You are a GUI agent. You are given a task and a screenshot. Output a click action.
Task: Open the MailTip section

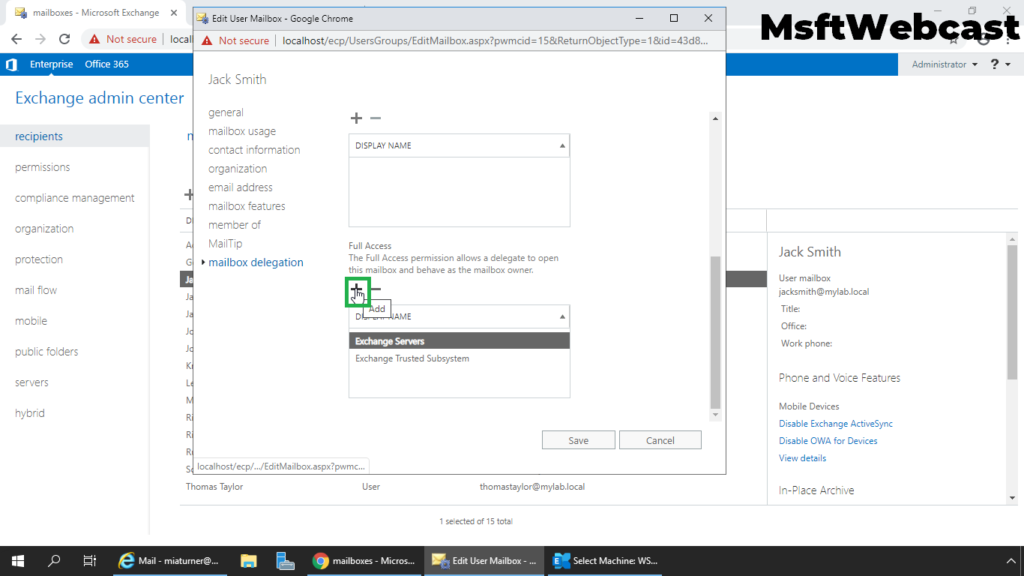[x=225, y=244]
